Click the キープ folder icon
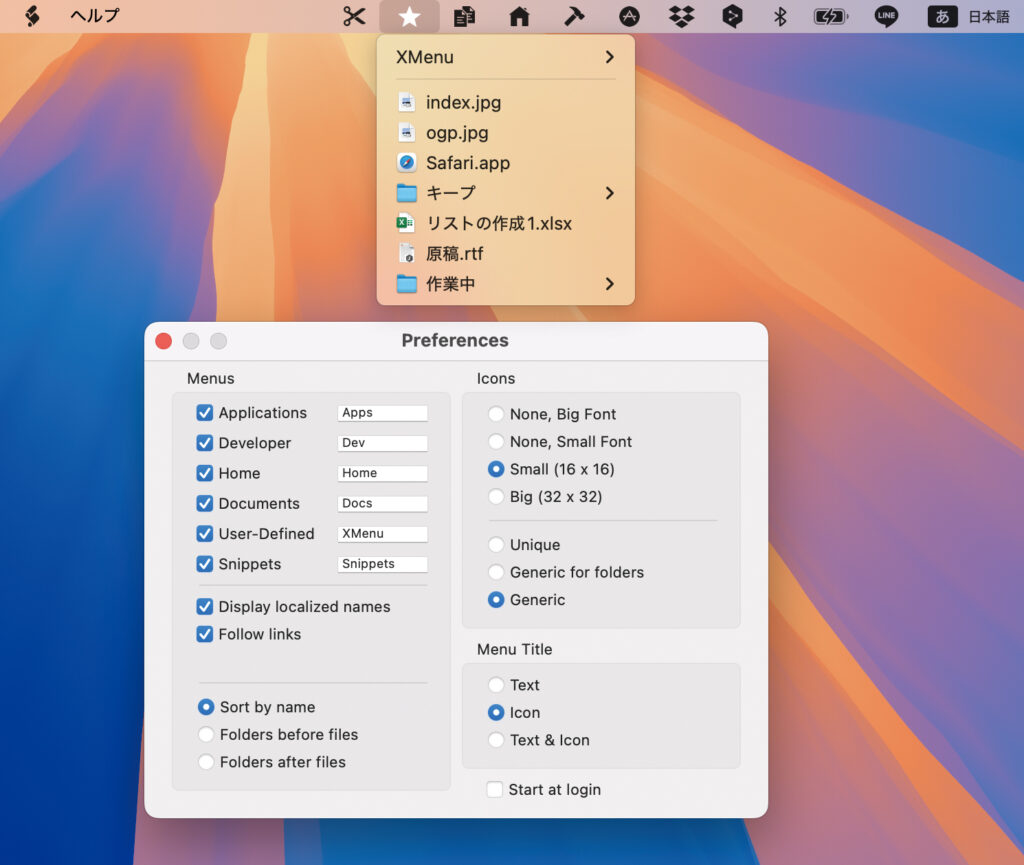Screen dimensions: 1024x865 click(406, 193)
